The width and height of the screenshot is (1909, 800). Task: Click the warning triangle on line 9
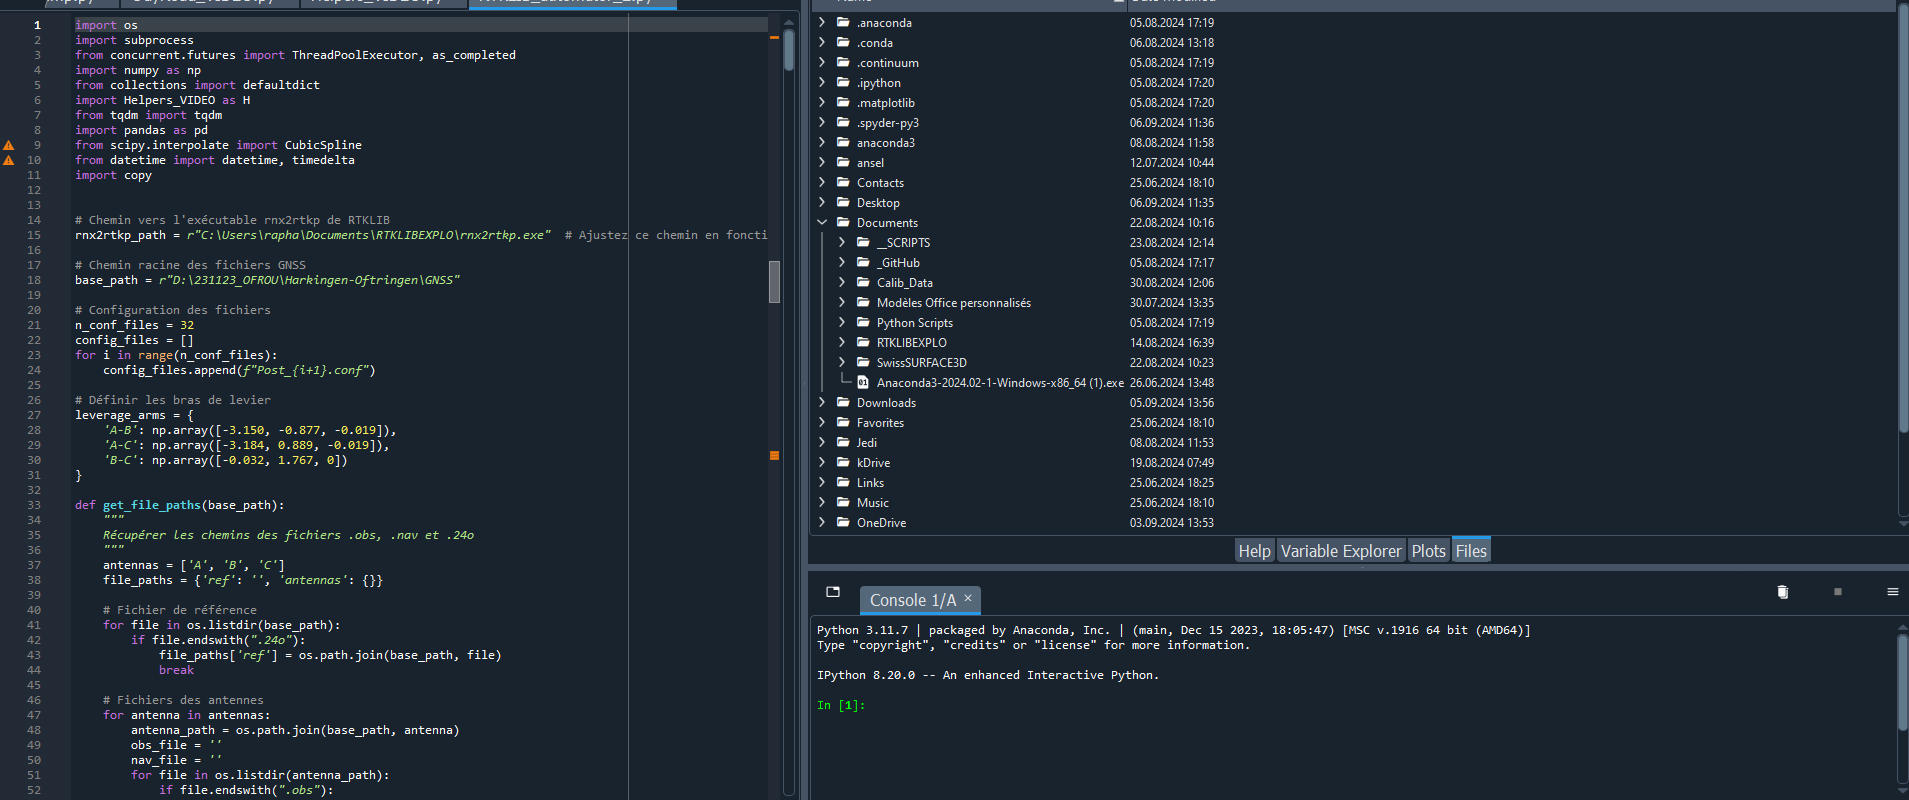point(9,145)
